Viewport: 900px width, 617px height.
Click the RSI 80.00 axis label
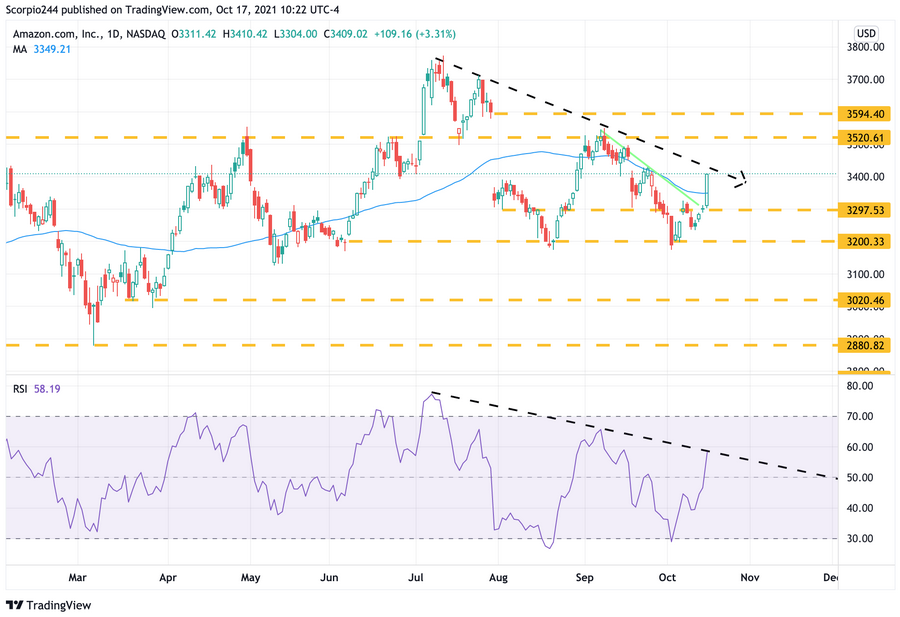860,386
